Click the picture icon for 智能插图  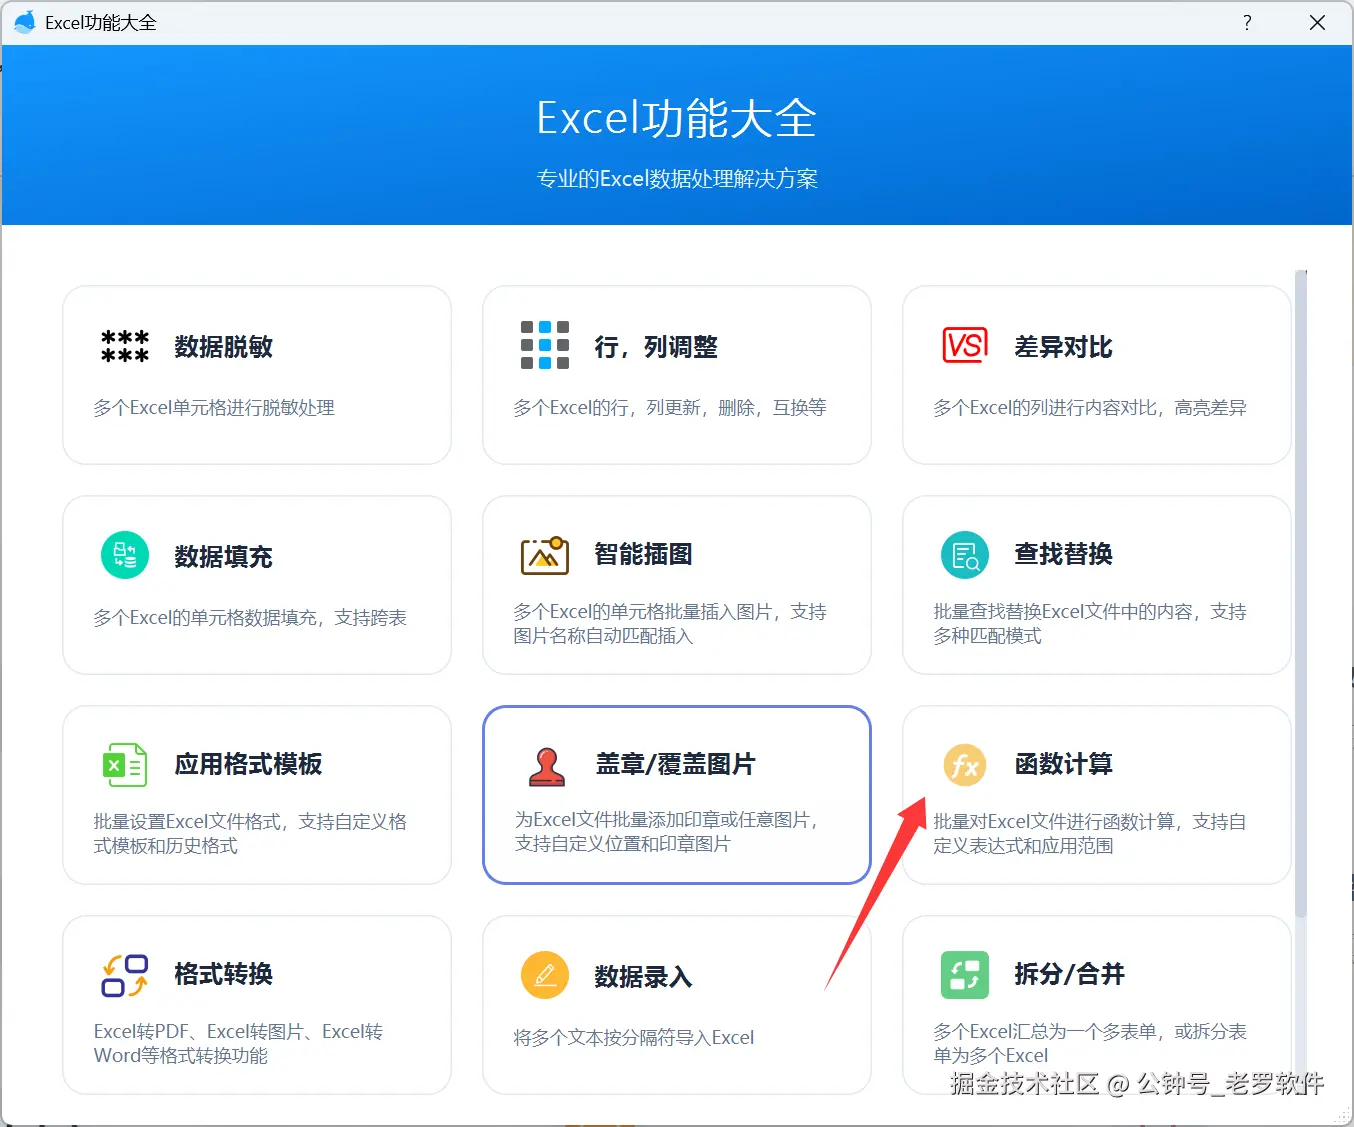tap(545, 555)
